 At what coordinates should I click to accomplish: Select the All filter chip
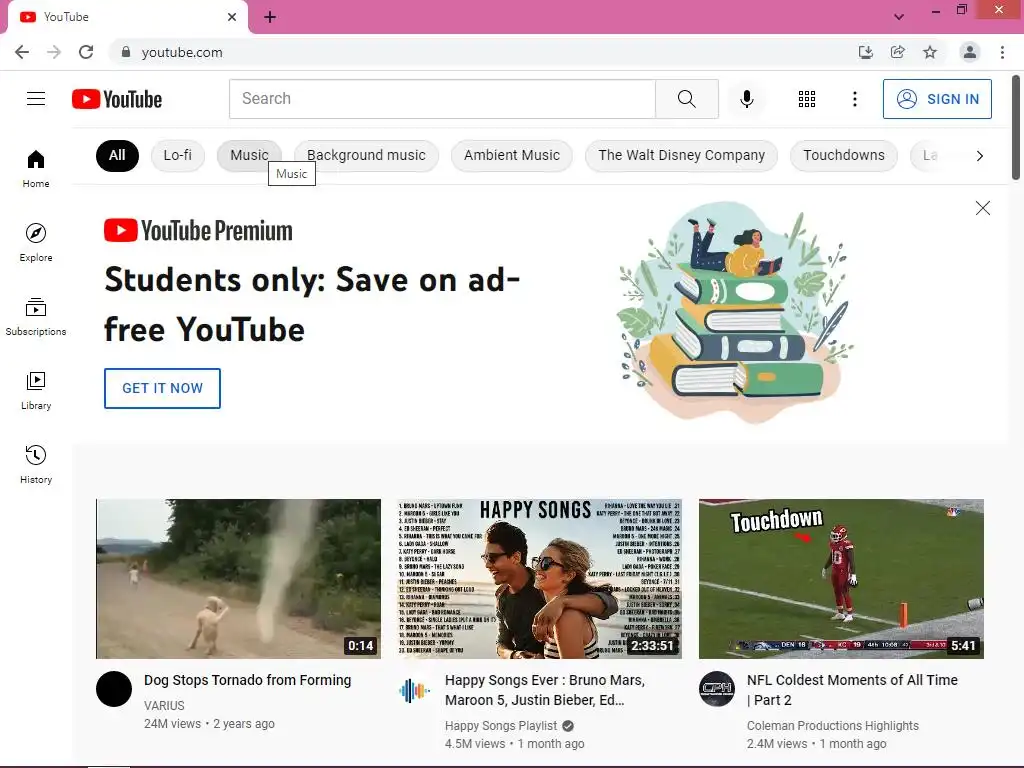117,155
